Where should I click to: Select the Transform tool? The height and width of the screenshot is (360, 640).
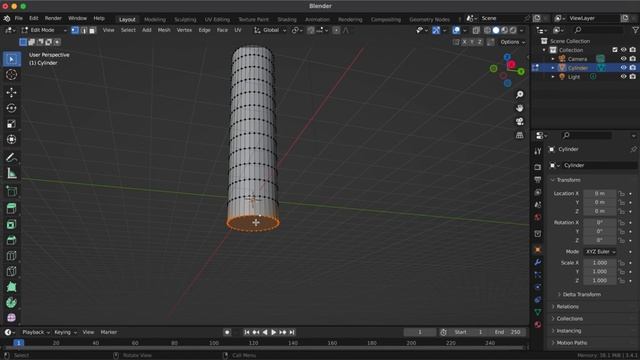pos(11,139)
